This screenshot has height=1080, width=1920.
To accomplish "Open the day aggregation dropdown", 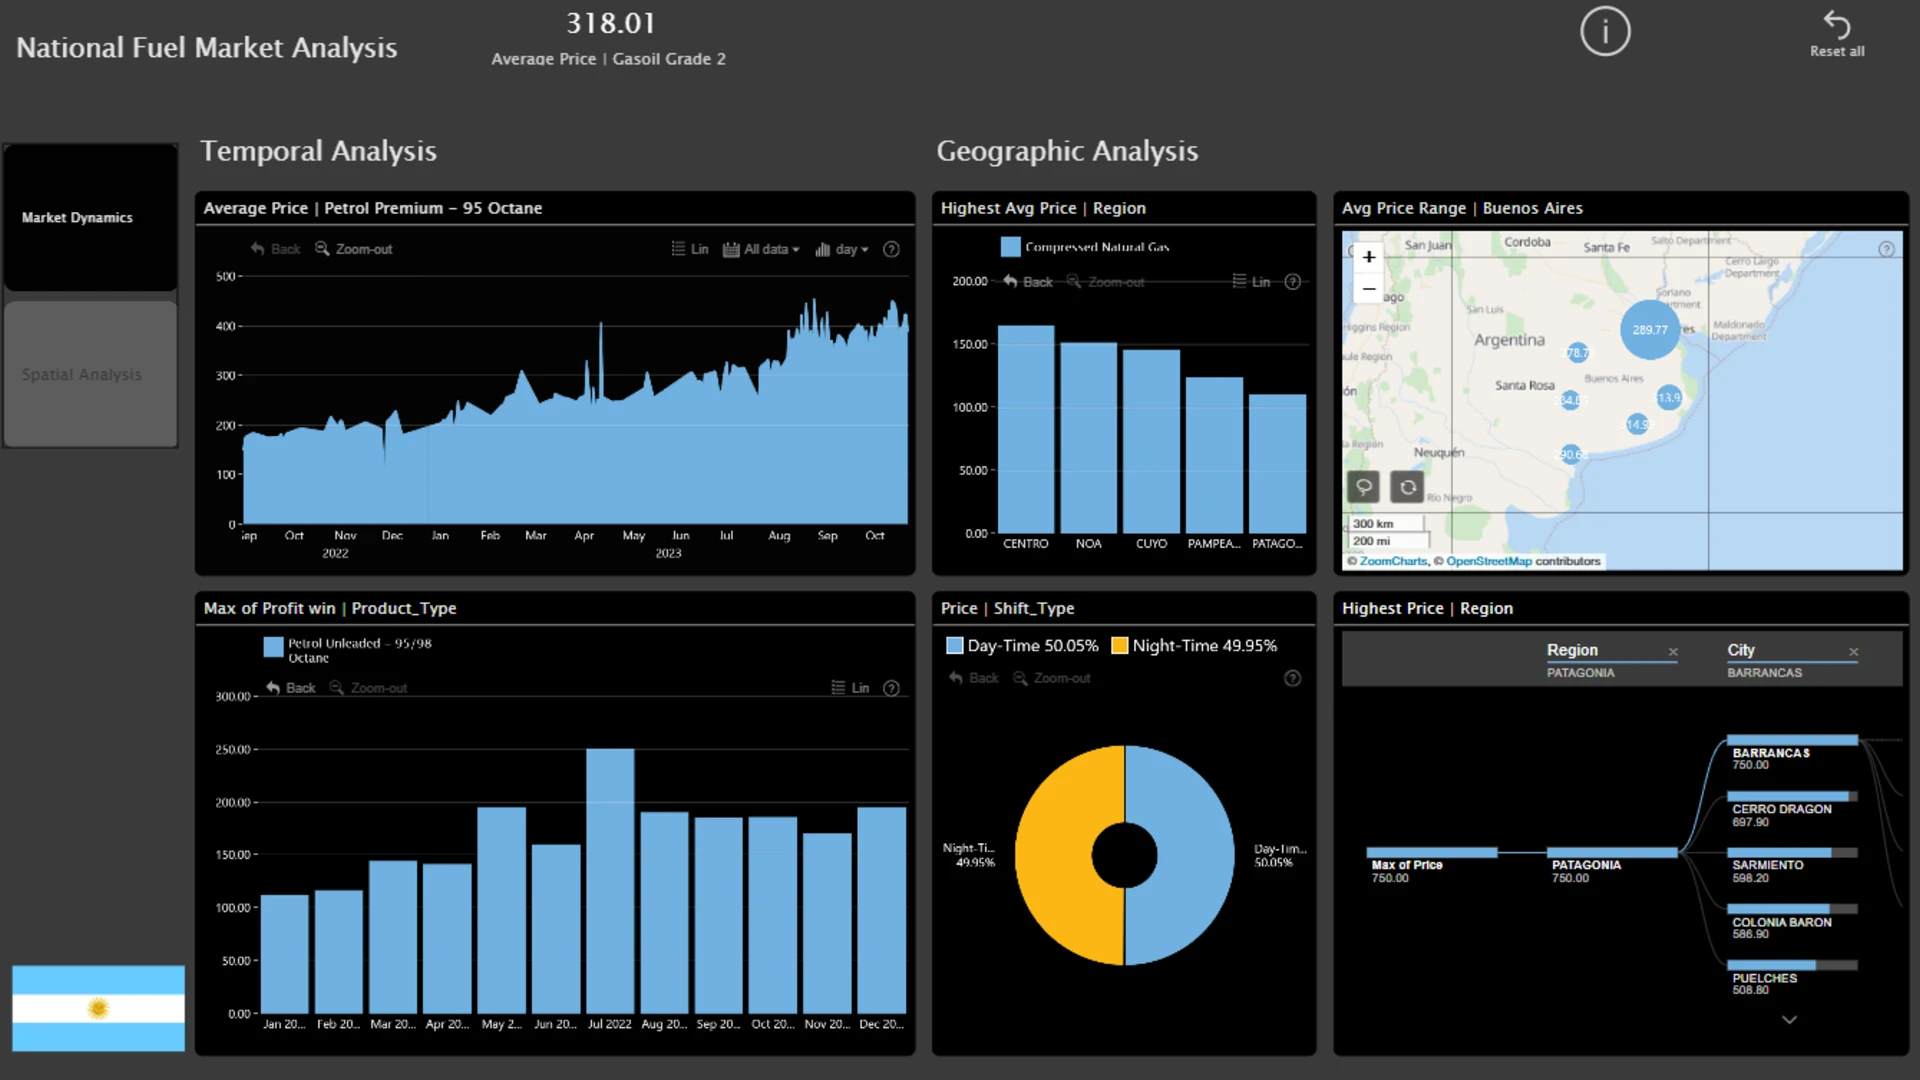I will tap(842, 249).
